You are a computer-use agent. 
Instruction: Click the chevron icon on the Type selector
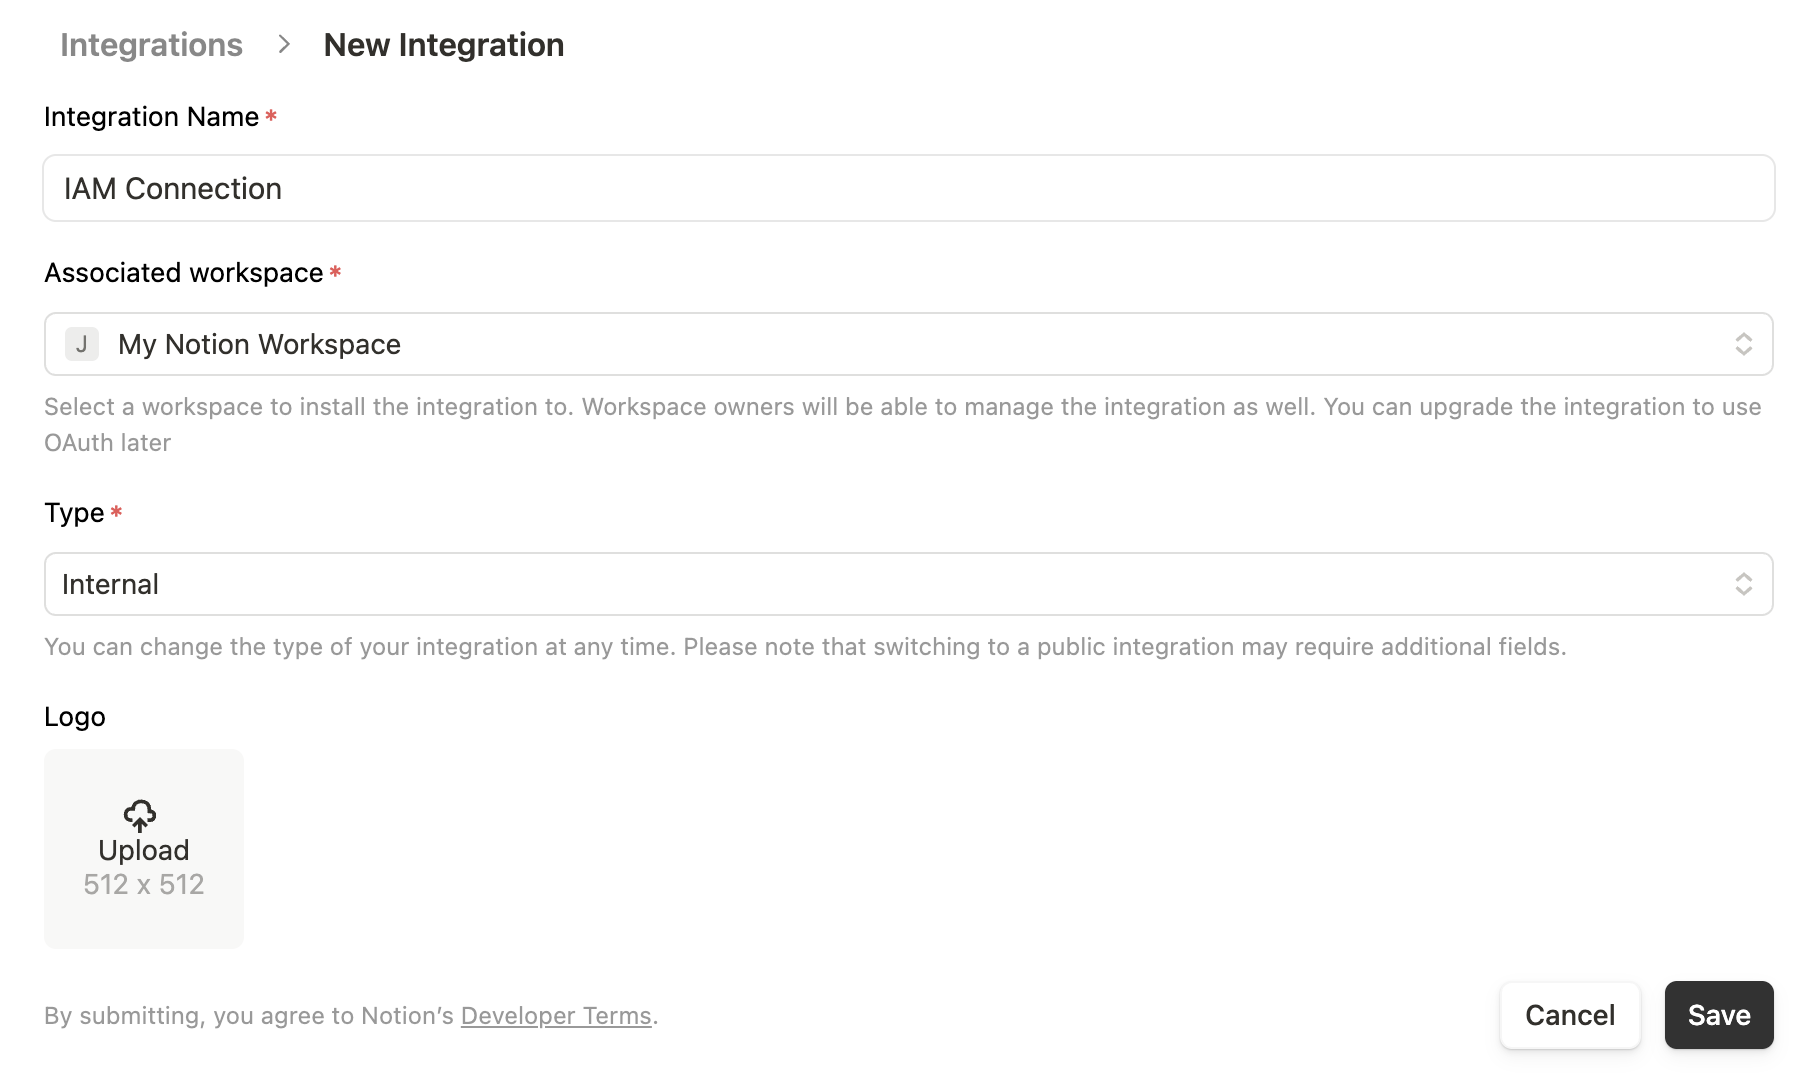[x=1746, y=583]
